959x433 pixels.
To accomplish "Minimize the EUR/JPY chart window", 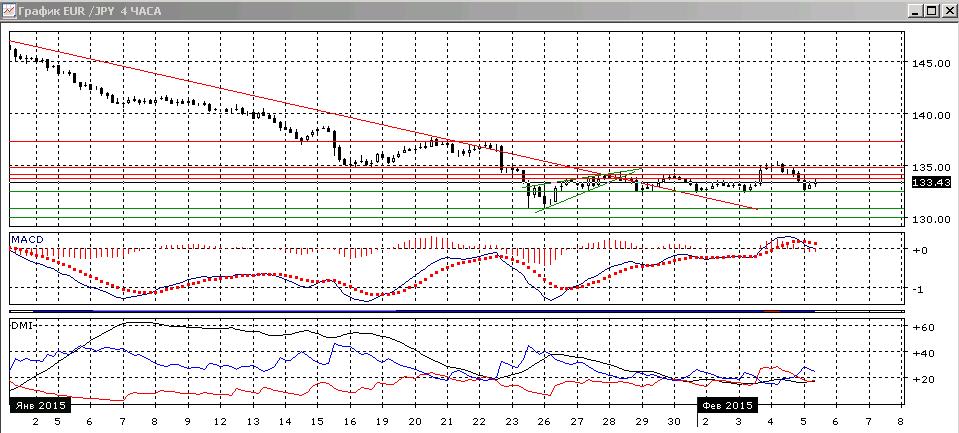I will pyautogui.click(x=915, y=11).
